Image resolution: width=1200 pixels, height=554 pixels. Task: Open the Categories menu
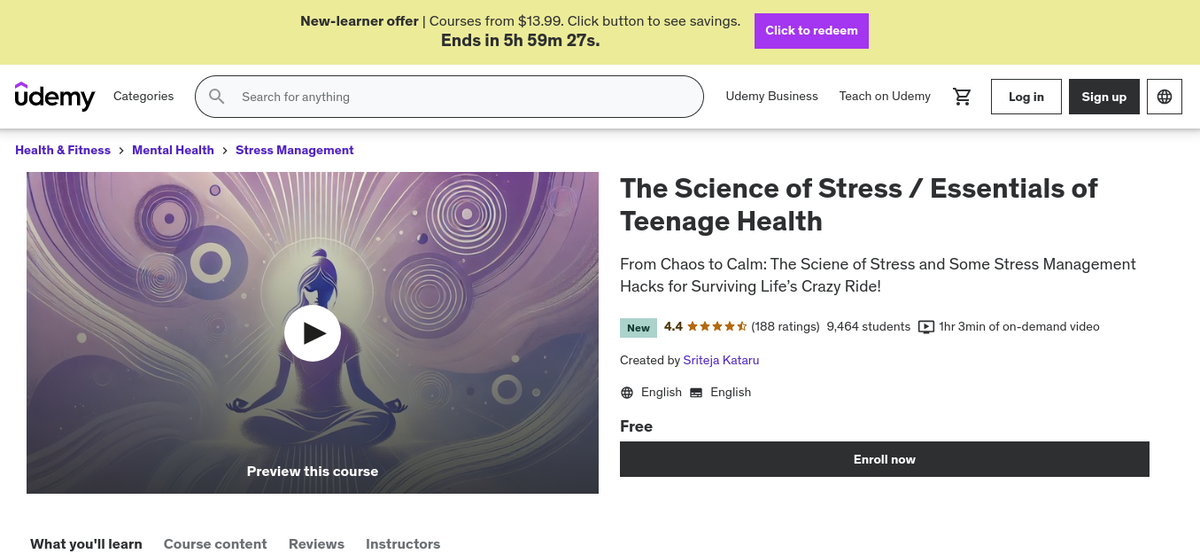point(143,96)
